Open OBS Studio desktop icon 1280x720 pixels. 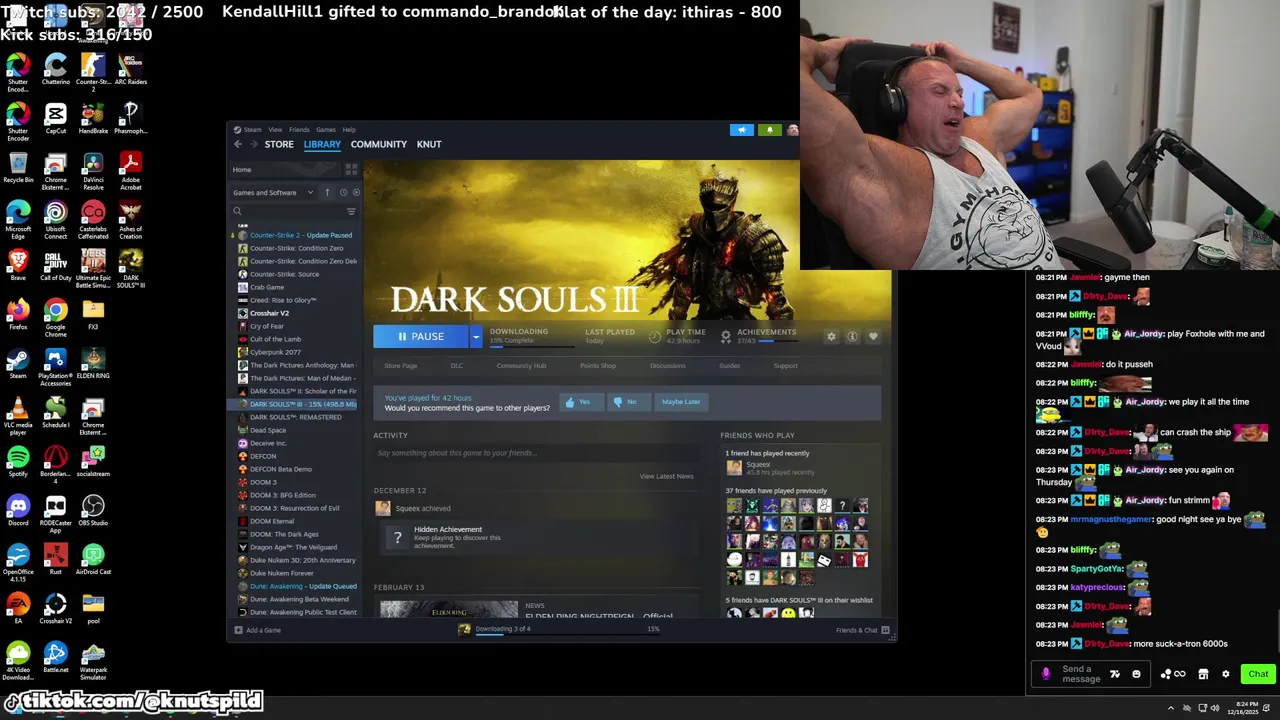93,510
